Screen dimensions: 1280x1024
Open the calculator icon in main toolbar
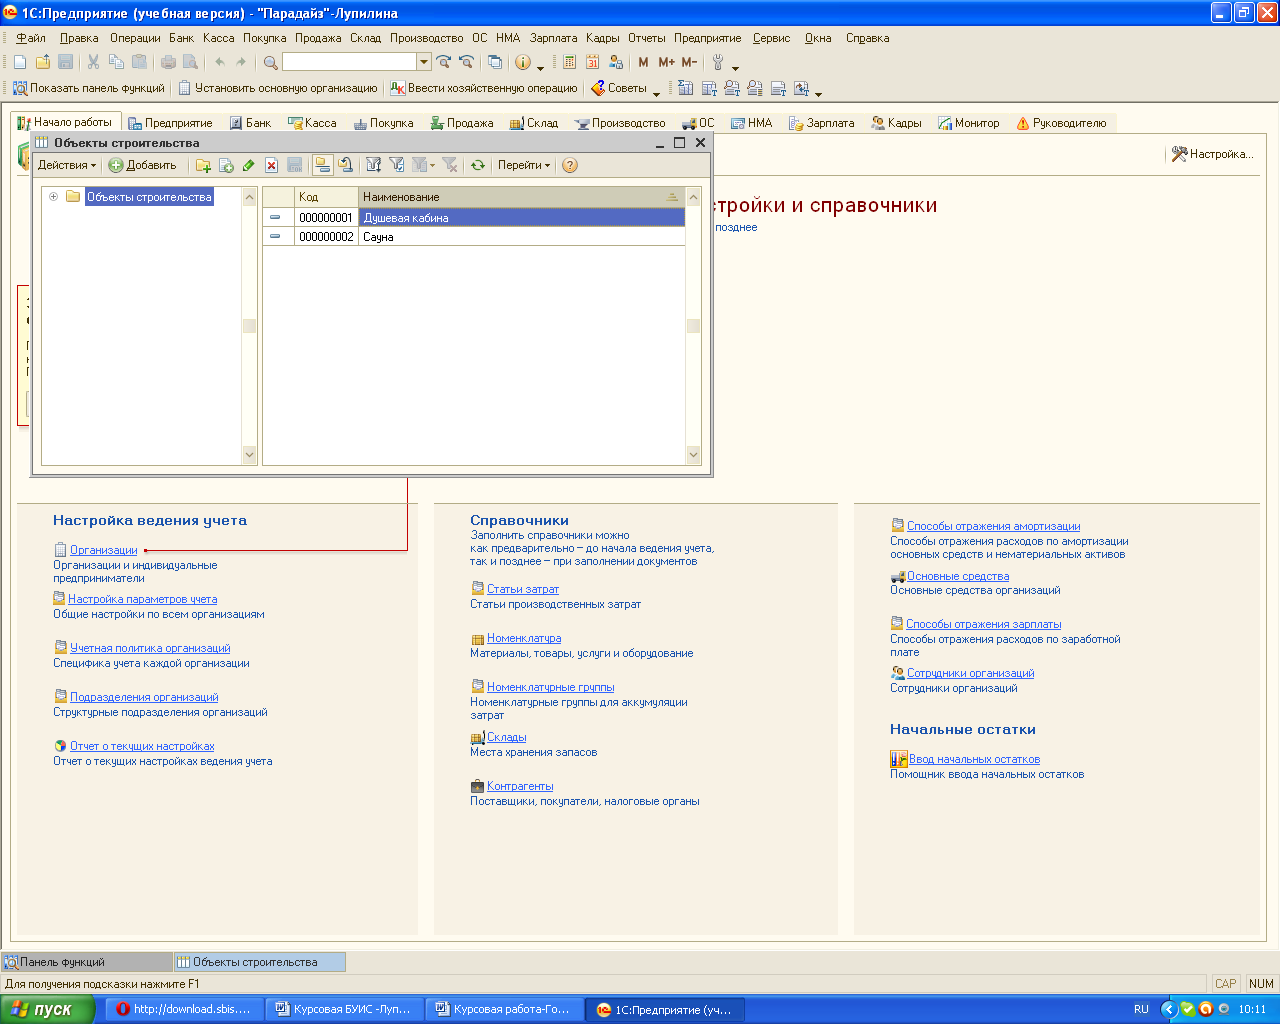(x=569, y=62)
